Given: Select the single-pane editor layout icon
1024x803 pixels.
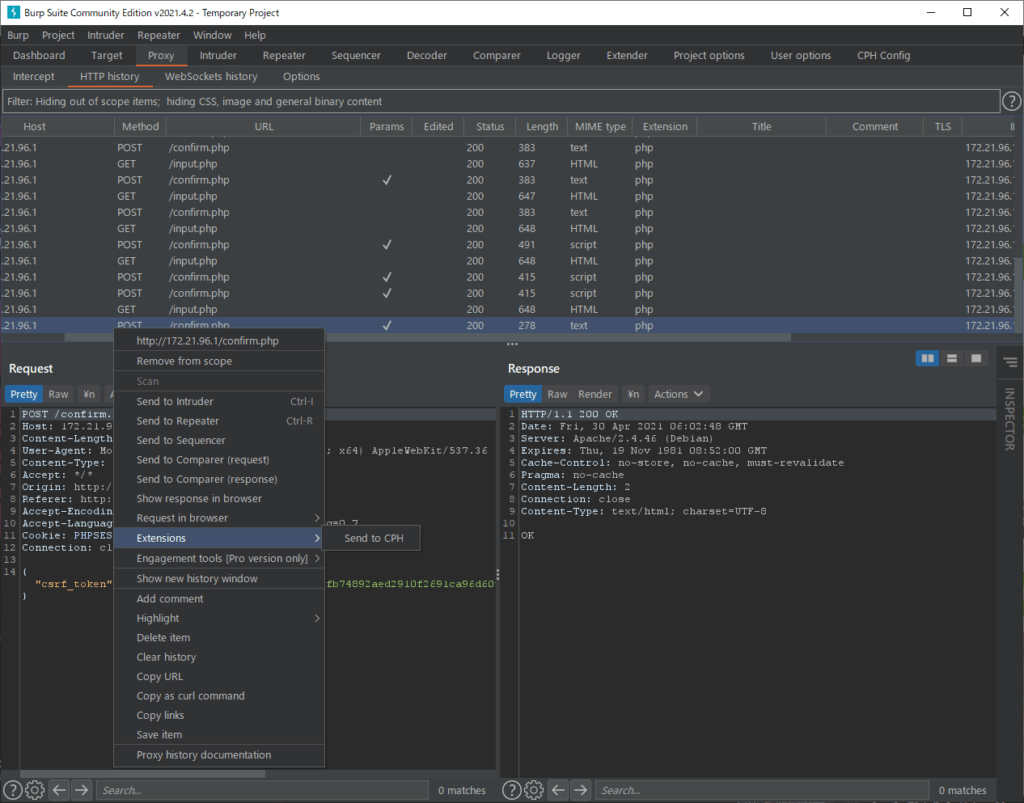Looking at the screenshot, I should [976, 356].
